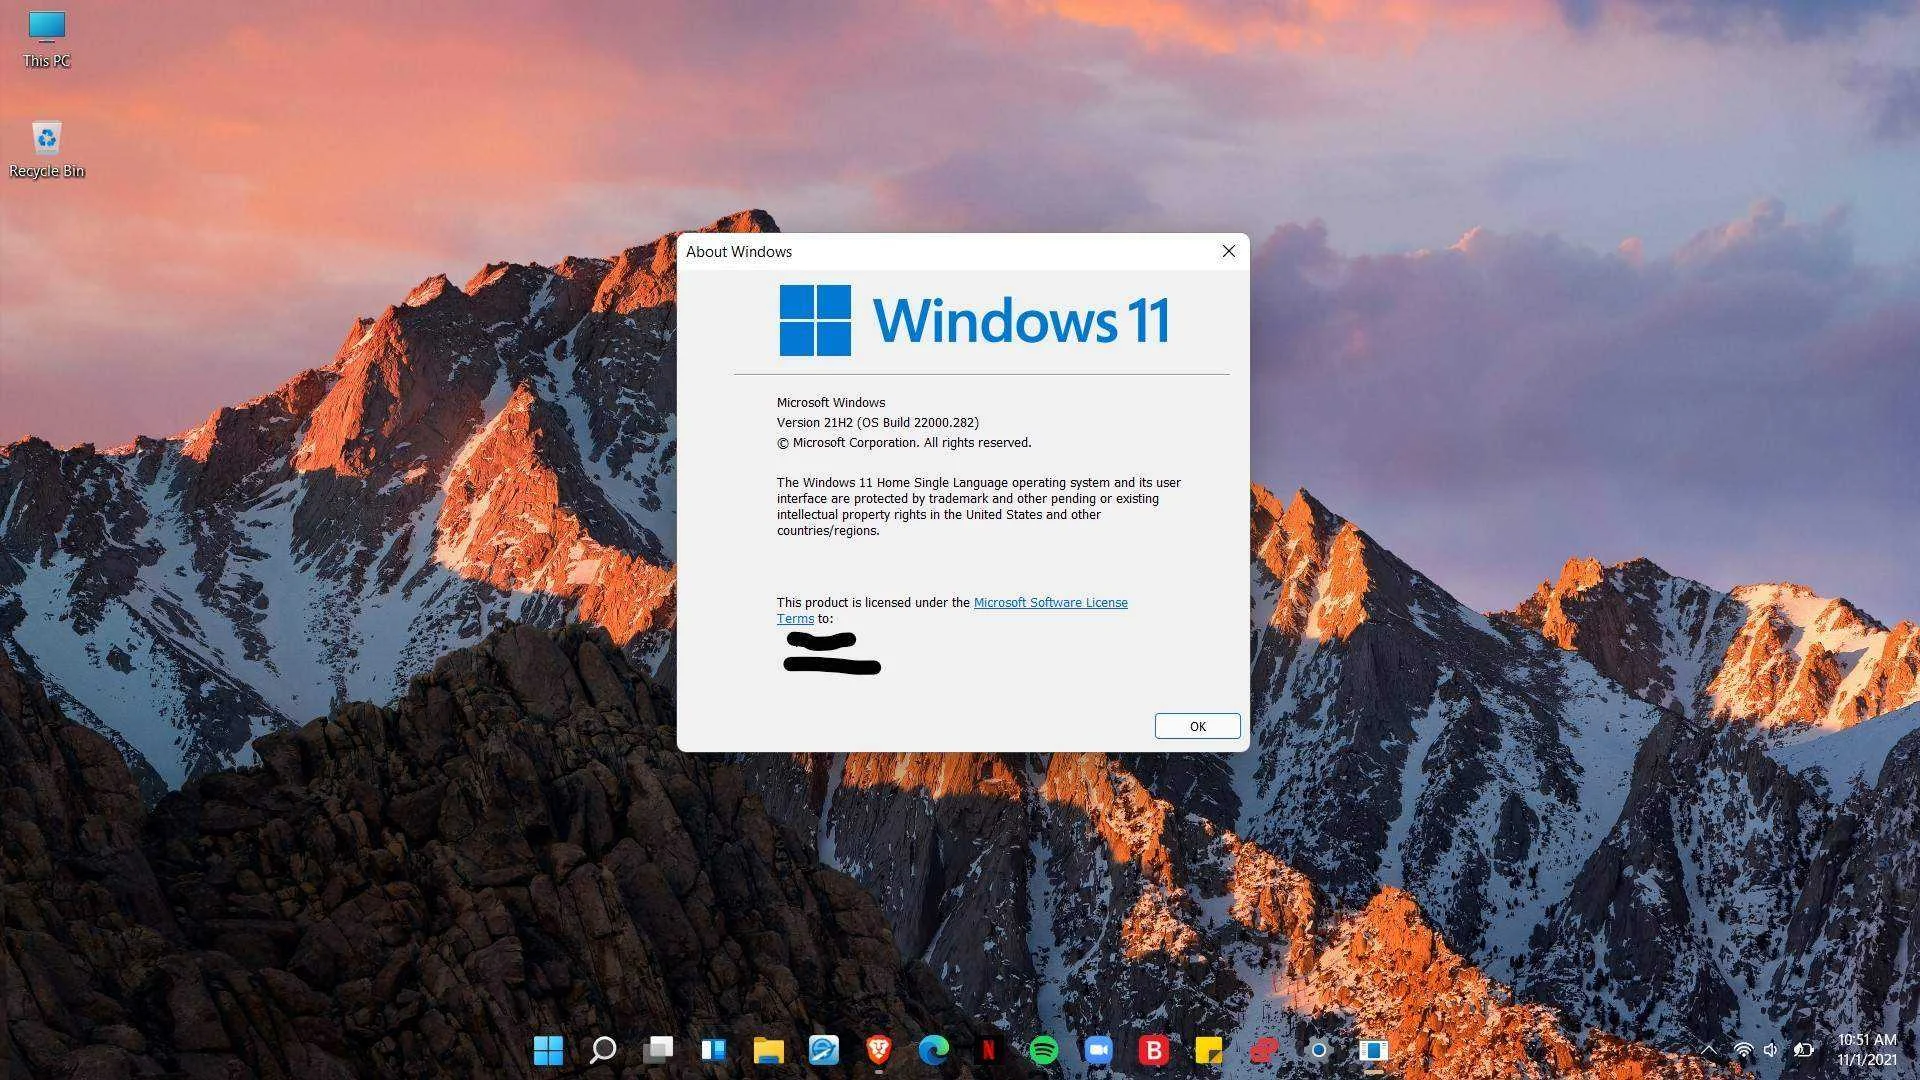The height and width of the screenshot is (1080, 1920).
Task: Close the About Windows dialog
Action: click(1229, 251)
